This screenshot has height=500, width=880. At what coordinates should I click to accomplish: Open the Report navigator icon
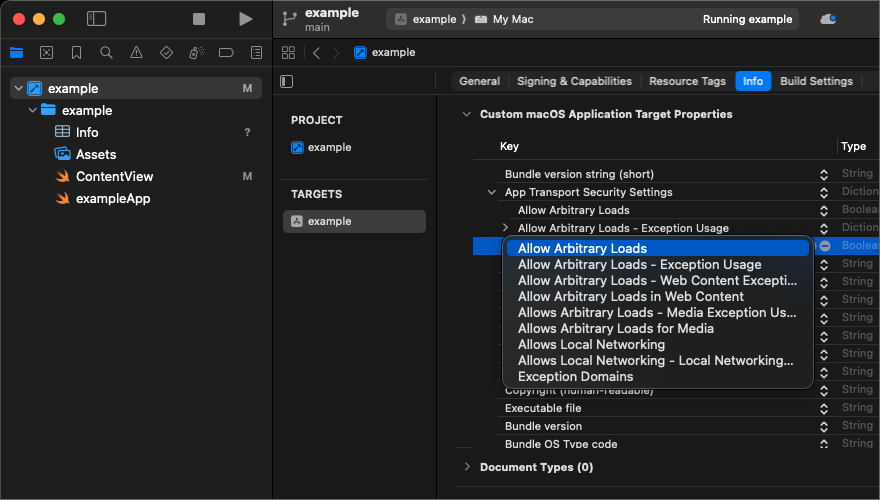pos(256,52)
